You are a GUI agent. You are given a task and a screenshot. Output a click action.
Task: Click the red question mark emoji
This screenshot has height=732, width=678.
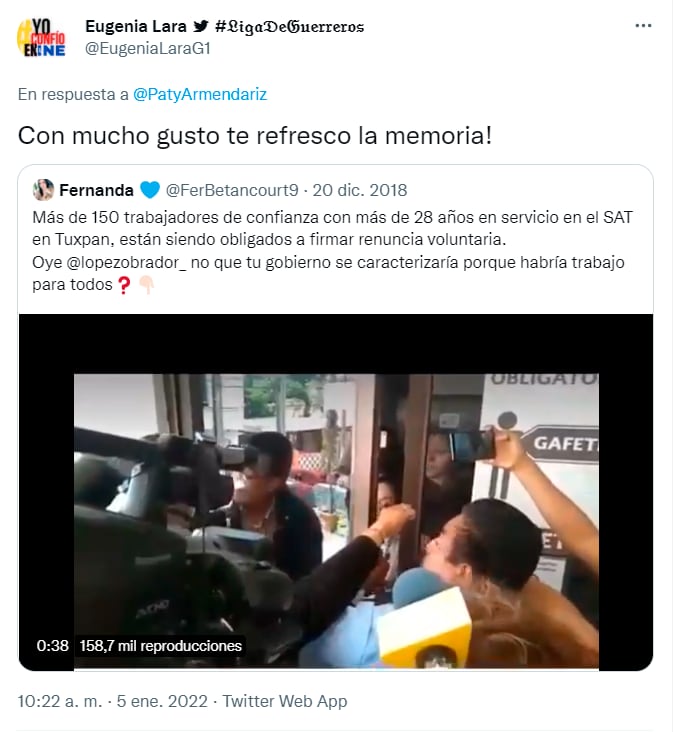click(123, 285)
